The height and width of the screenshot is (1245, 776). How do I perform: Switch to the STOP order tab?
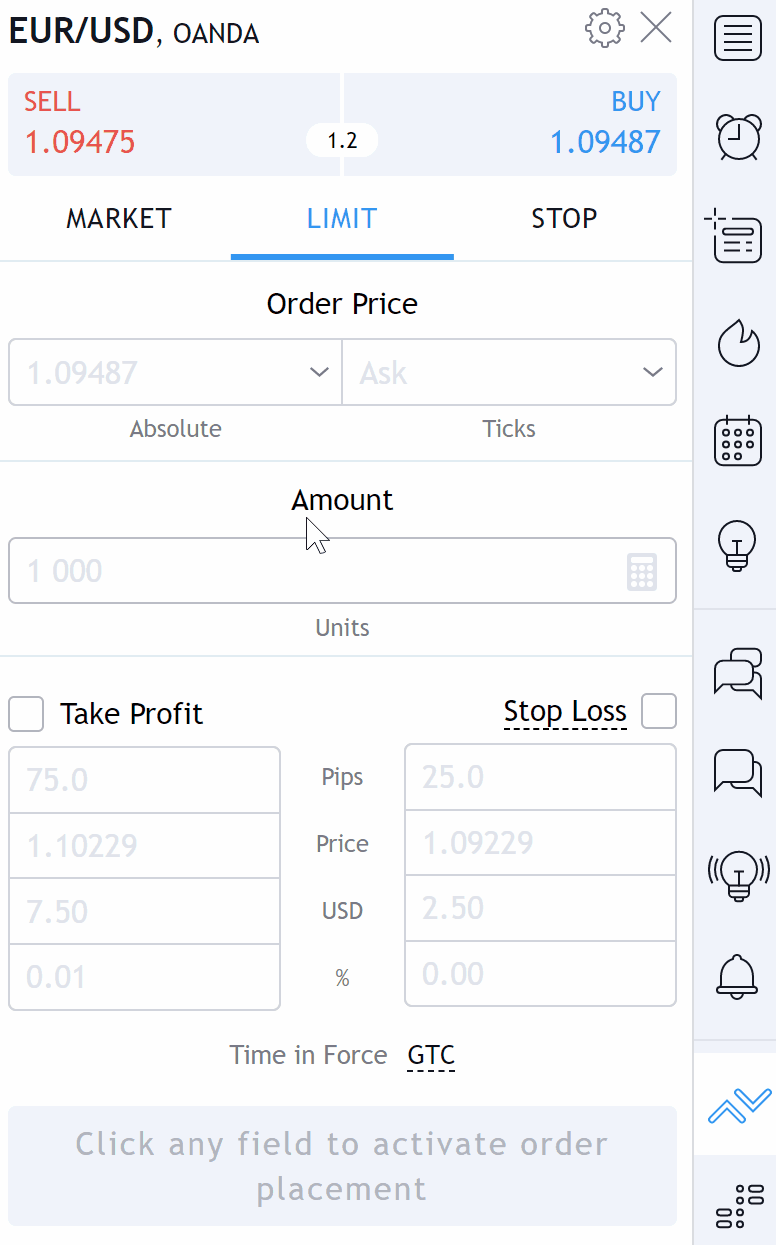click(564, 219)
